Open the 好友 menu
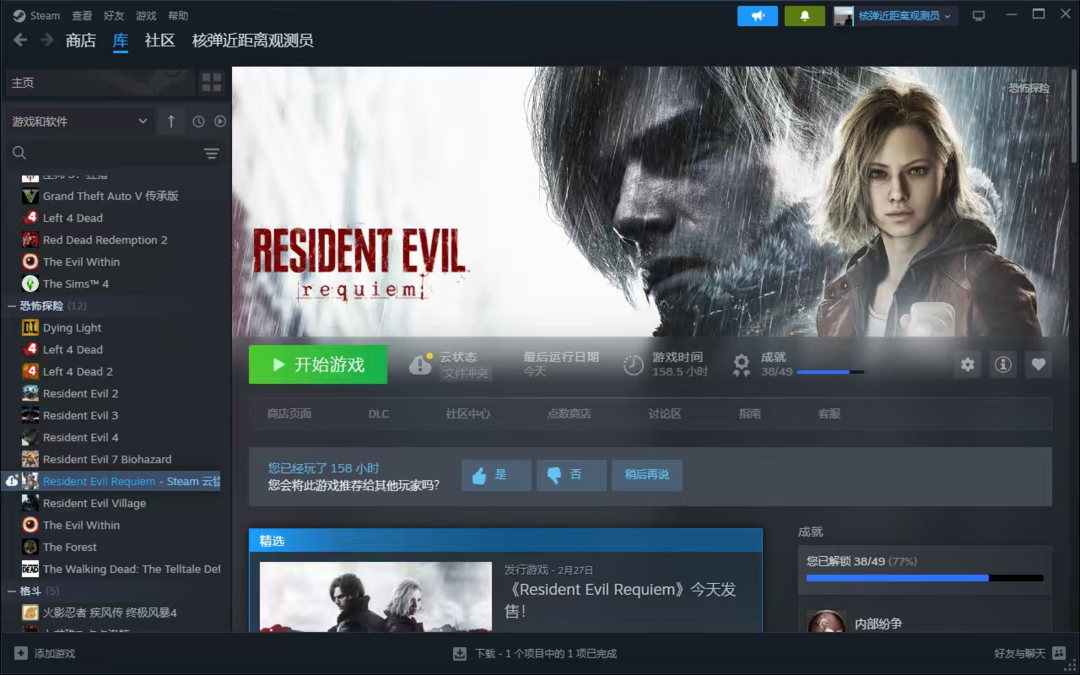This screenshot has width=1080, height=675. (113, 16)
